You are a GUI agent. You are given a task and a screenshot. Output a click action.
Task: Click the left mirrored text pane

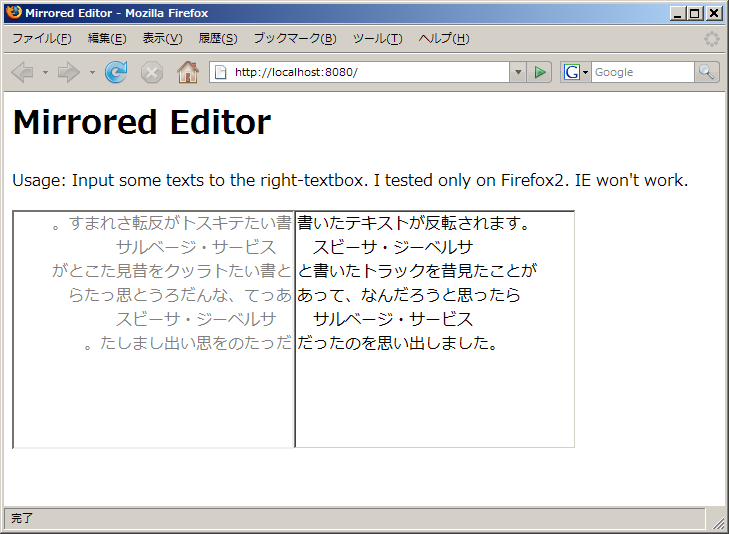(x=153, y=330)
